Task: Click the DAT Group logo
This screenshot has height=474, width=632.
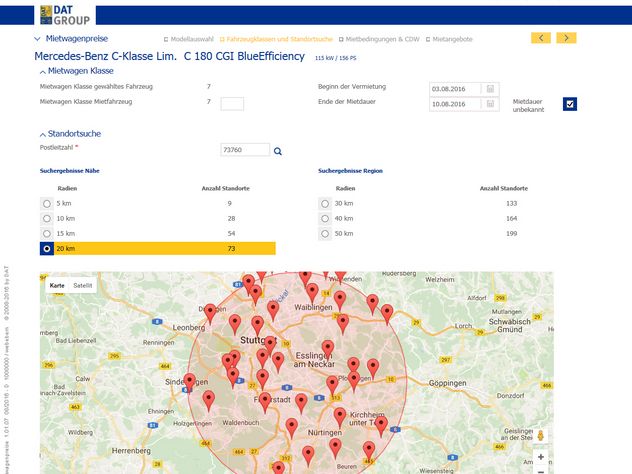Action: tap(65, 15)
